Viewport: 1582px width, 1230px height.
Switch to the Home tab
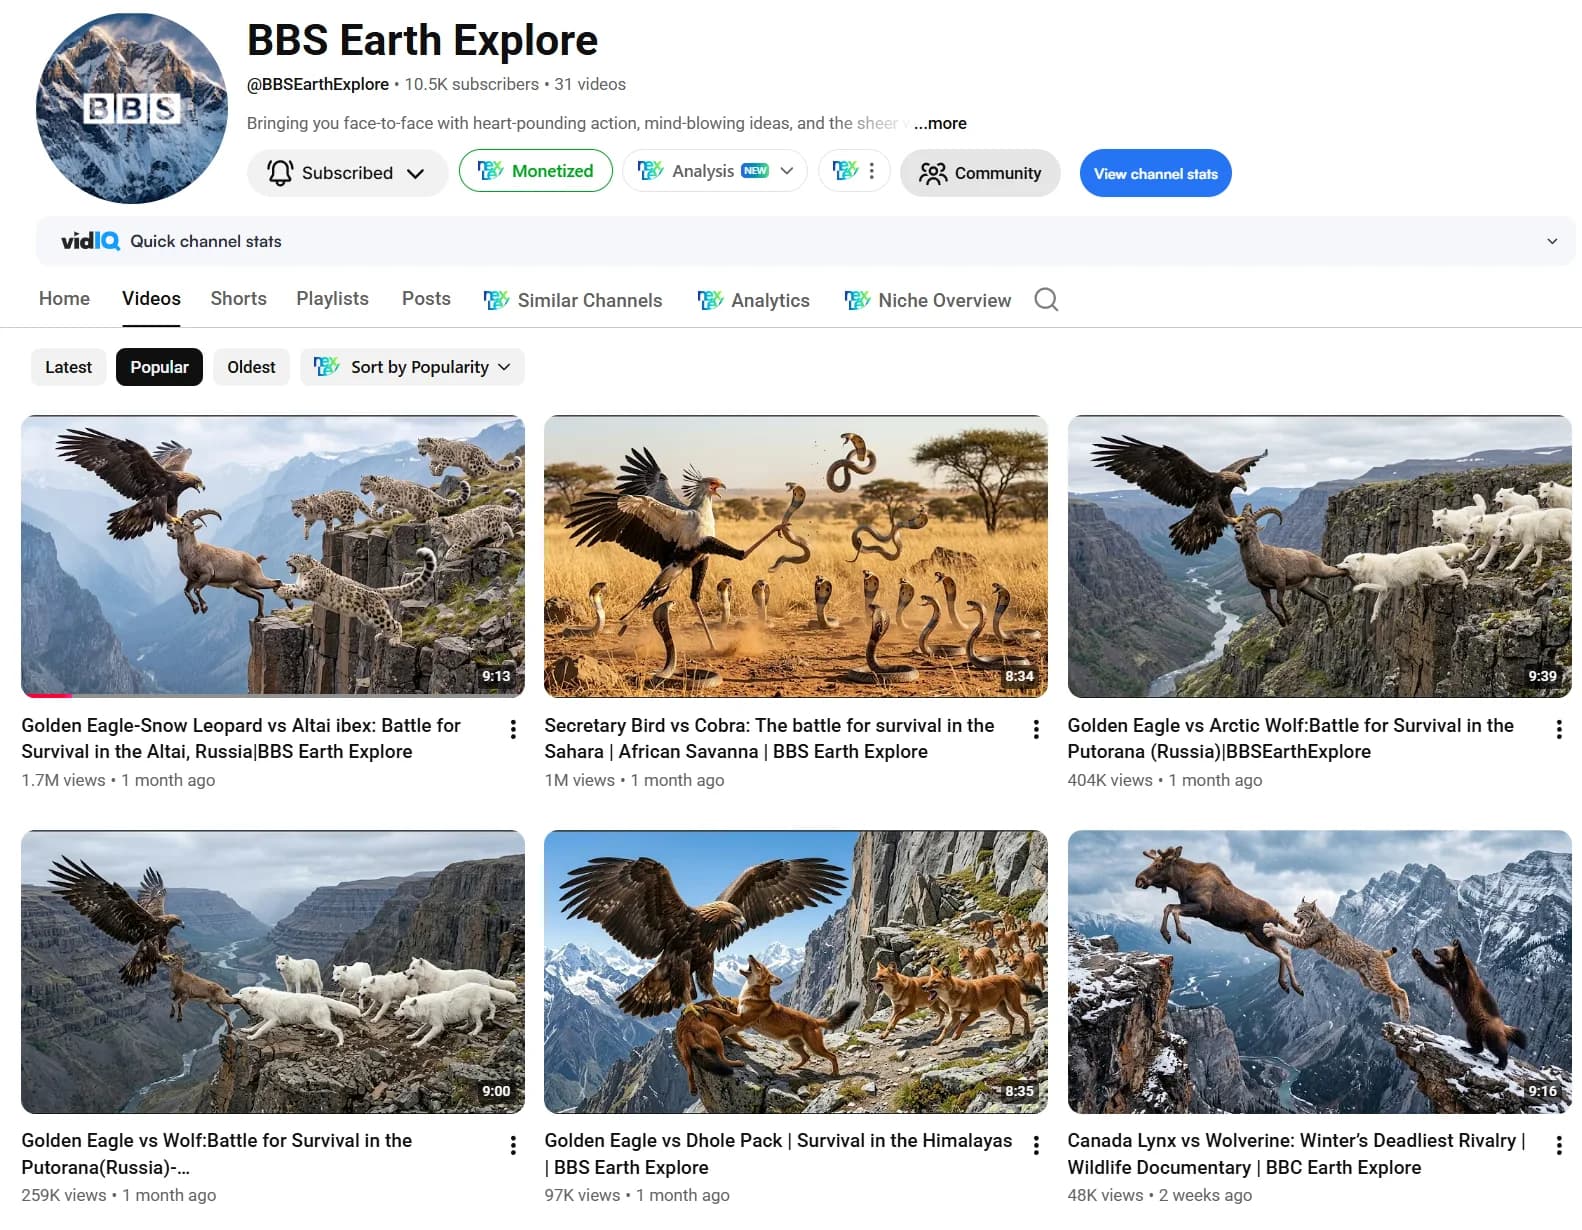tap(64, 298)
